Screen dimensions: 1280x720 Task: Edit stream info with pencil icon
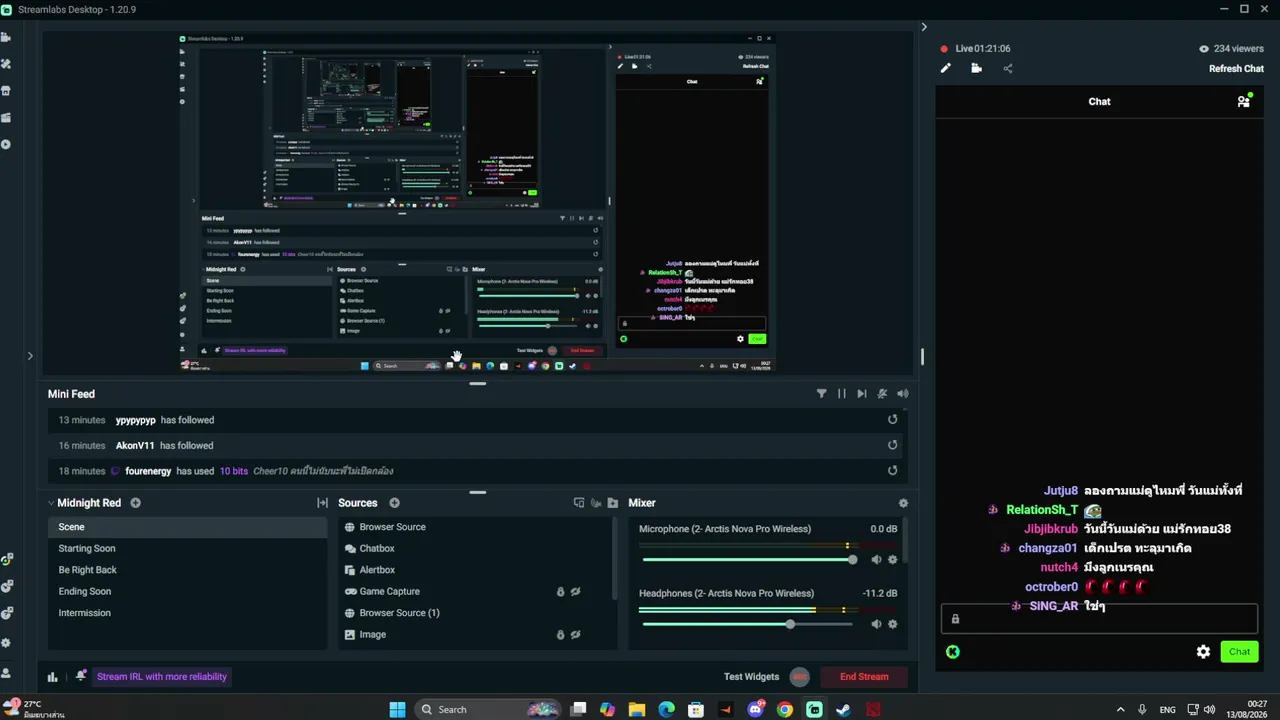coord(945,68)
